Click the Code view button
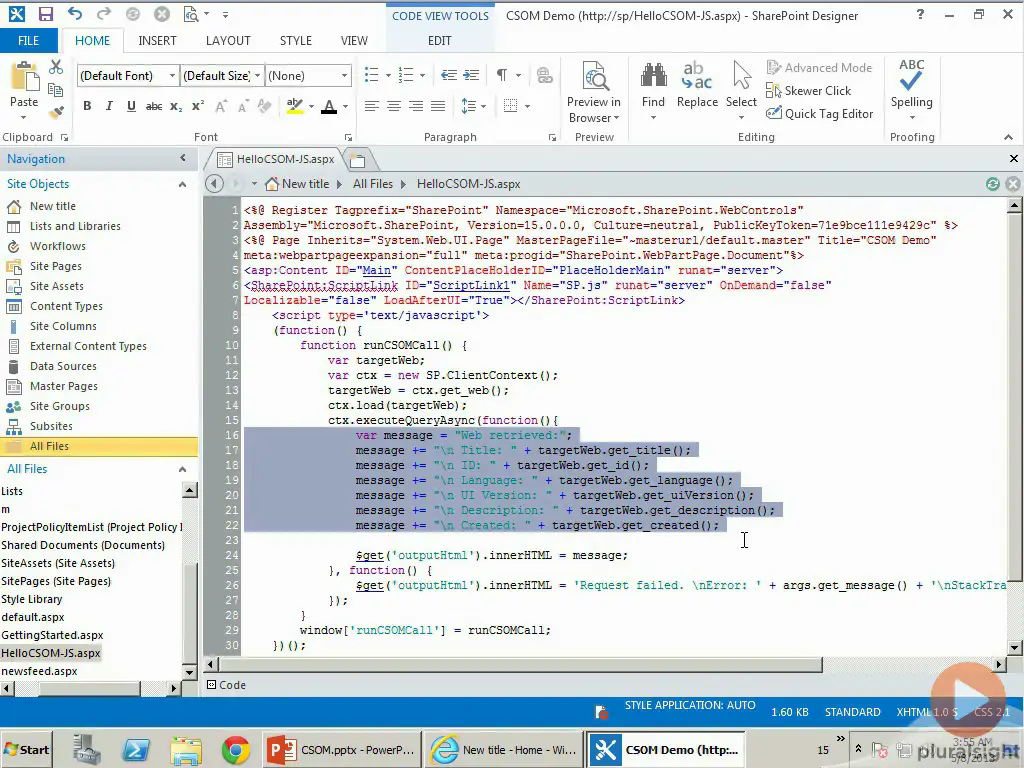This screenshot has height=768, width=1024. 227,685
